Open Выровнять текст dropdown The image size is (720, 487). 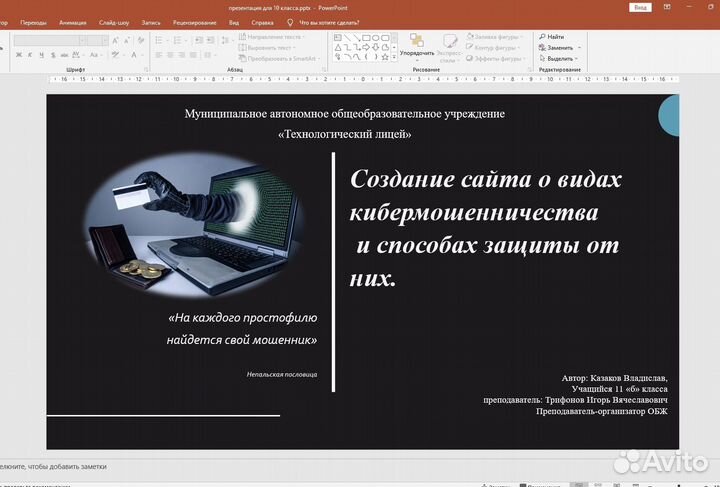tap(267, 47)
